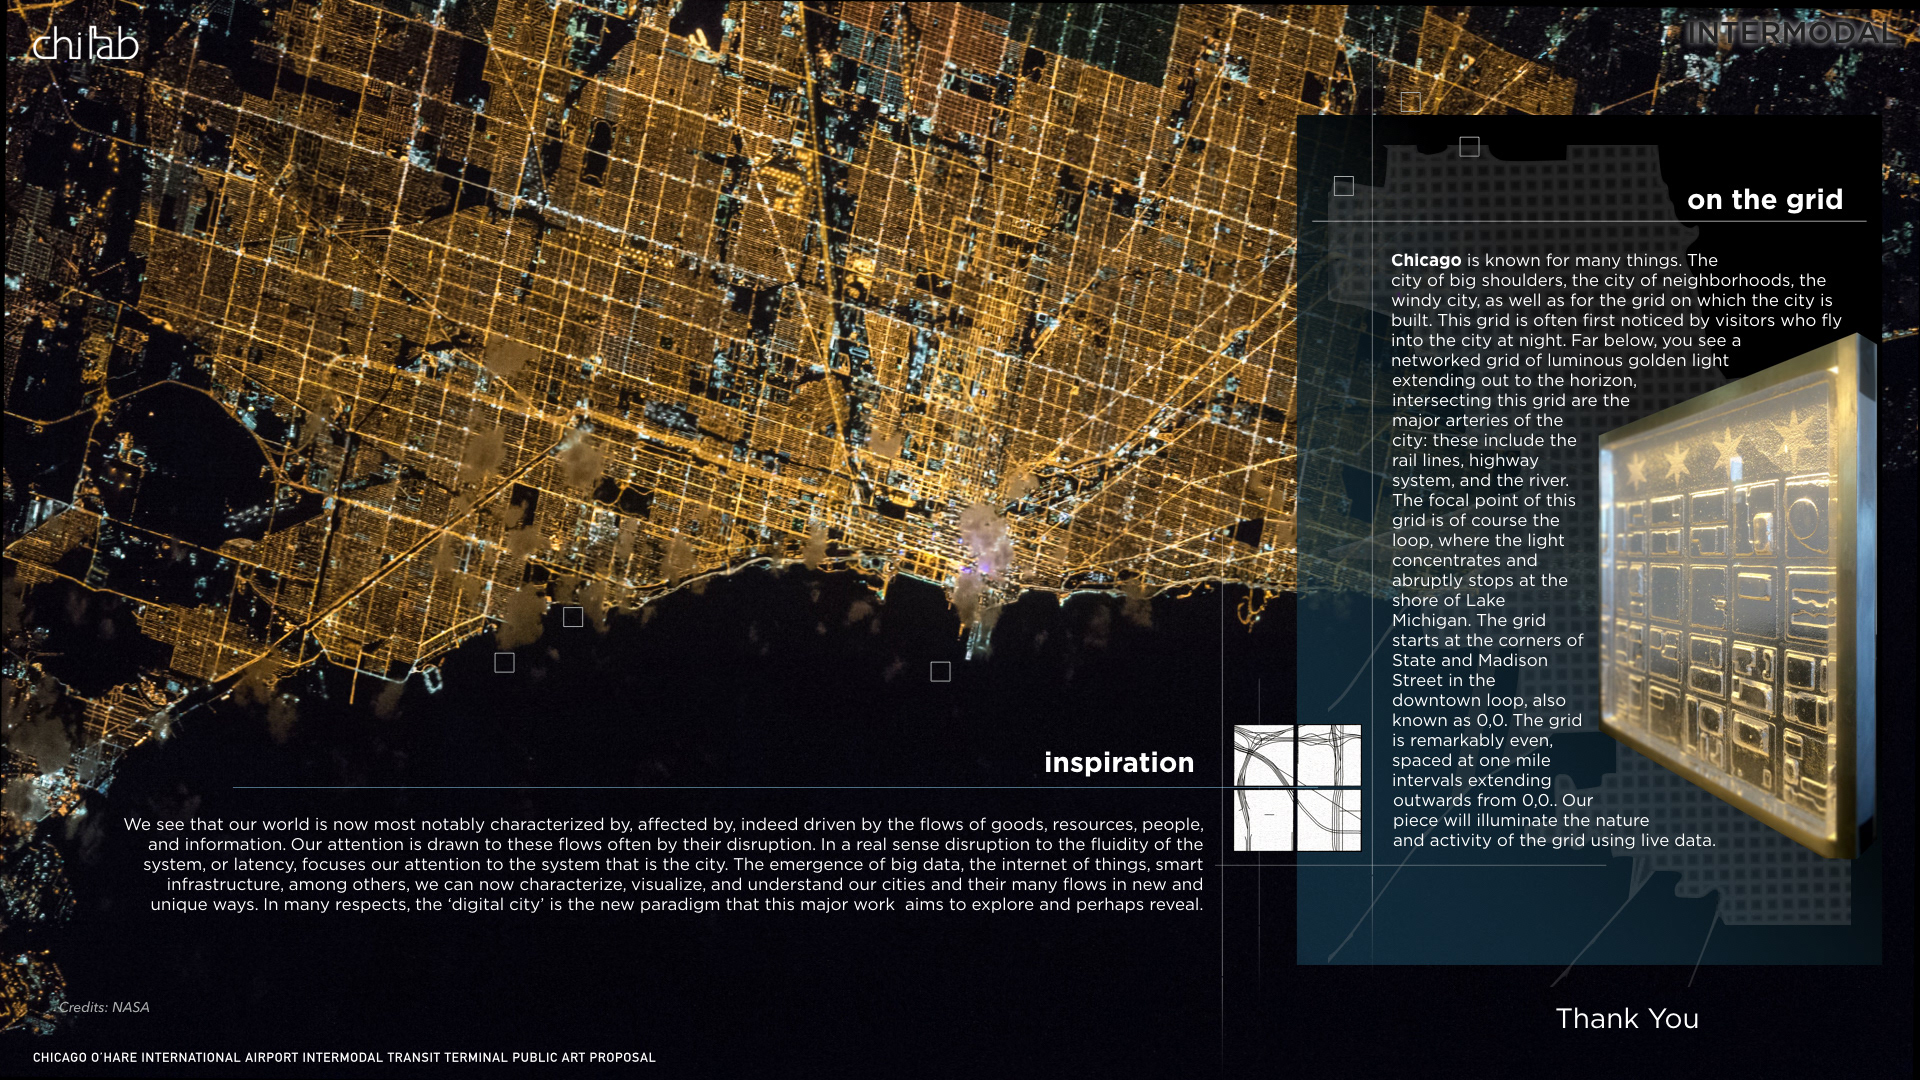Click square marker left of the 'on the grid' divider line
Screen dimensions: 1920x1080
(x=1344, y=186)
